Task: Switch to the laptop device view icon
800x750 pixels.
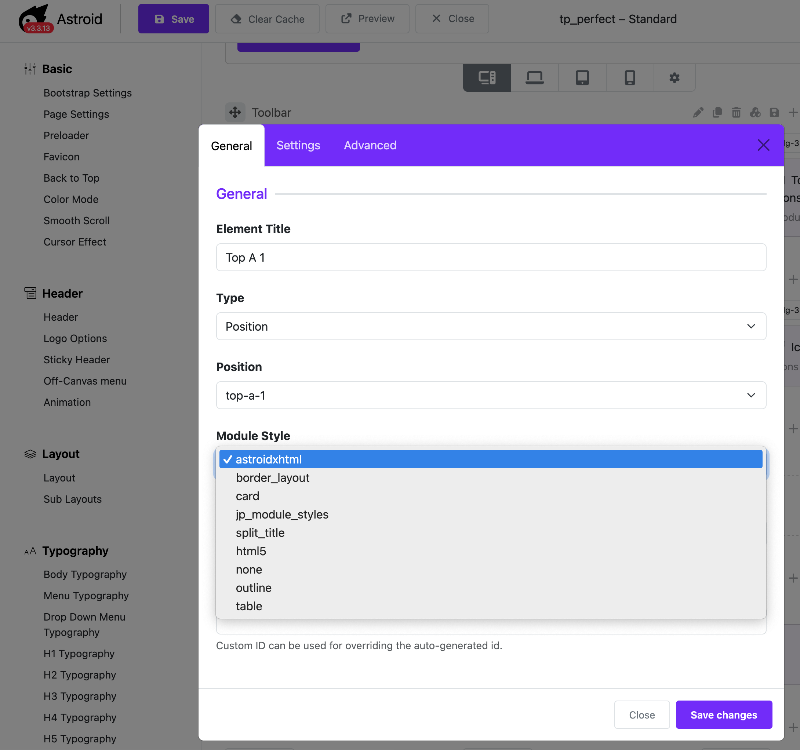Action: click(534, 78)
